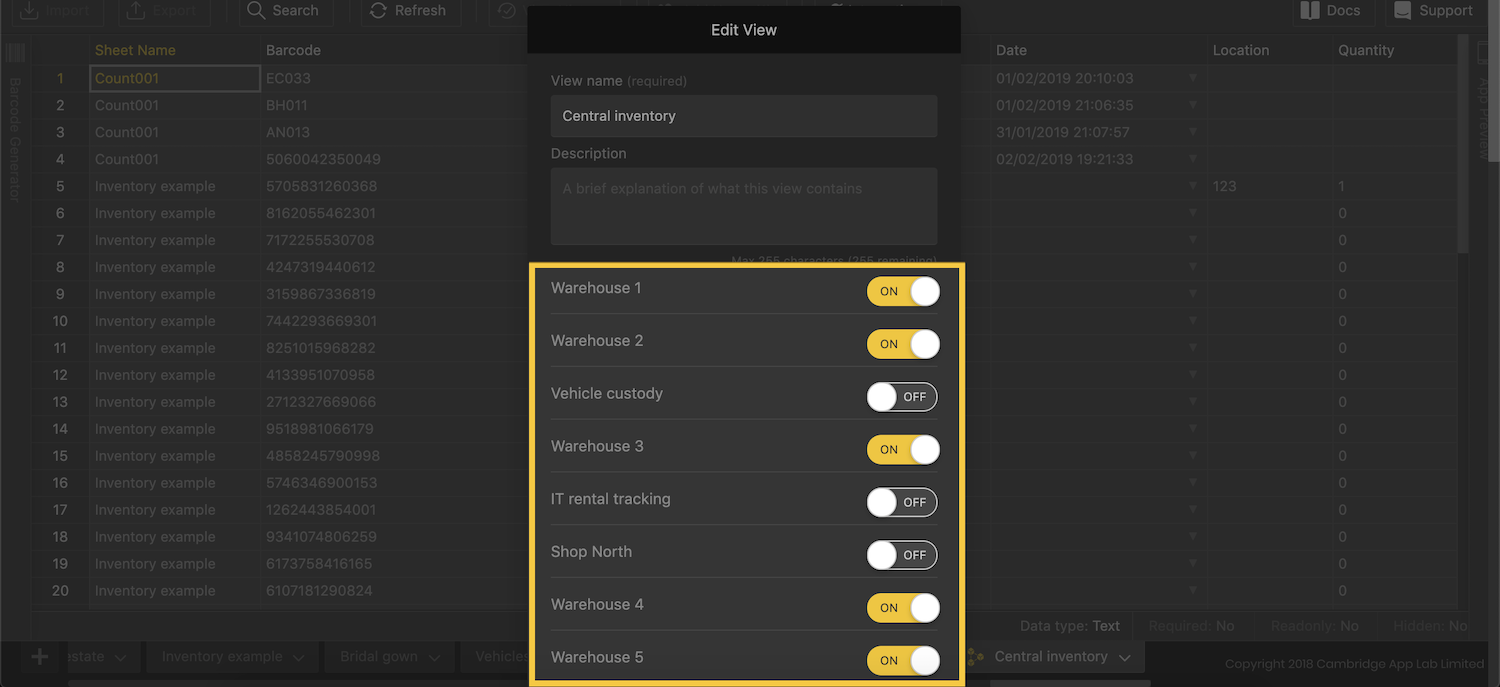Click the View name input field
The image size is (1500, 687).
point(743,116)
